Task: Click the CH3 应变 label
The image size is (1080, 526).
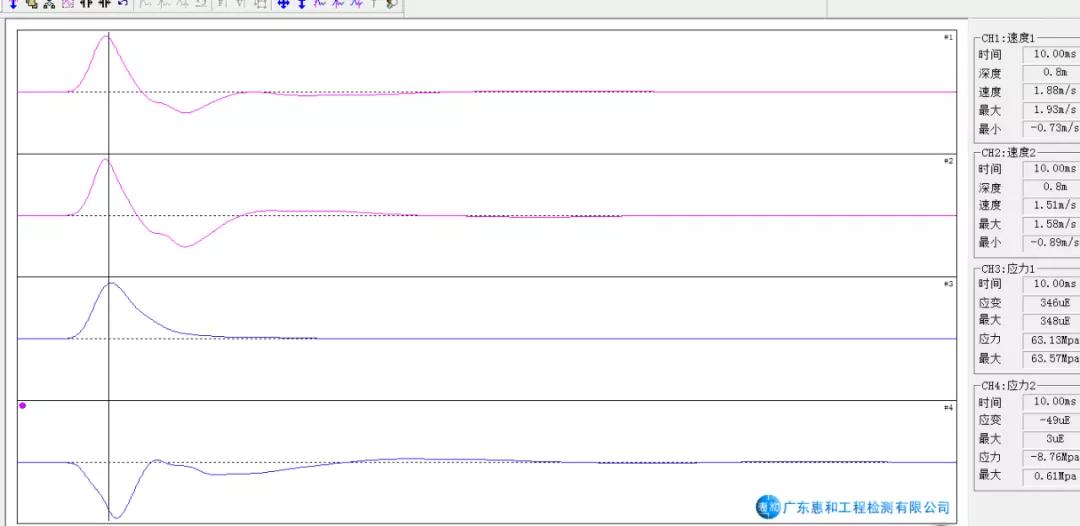Action: [990, 303]
